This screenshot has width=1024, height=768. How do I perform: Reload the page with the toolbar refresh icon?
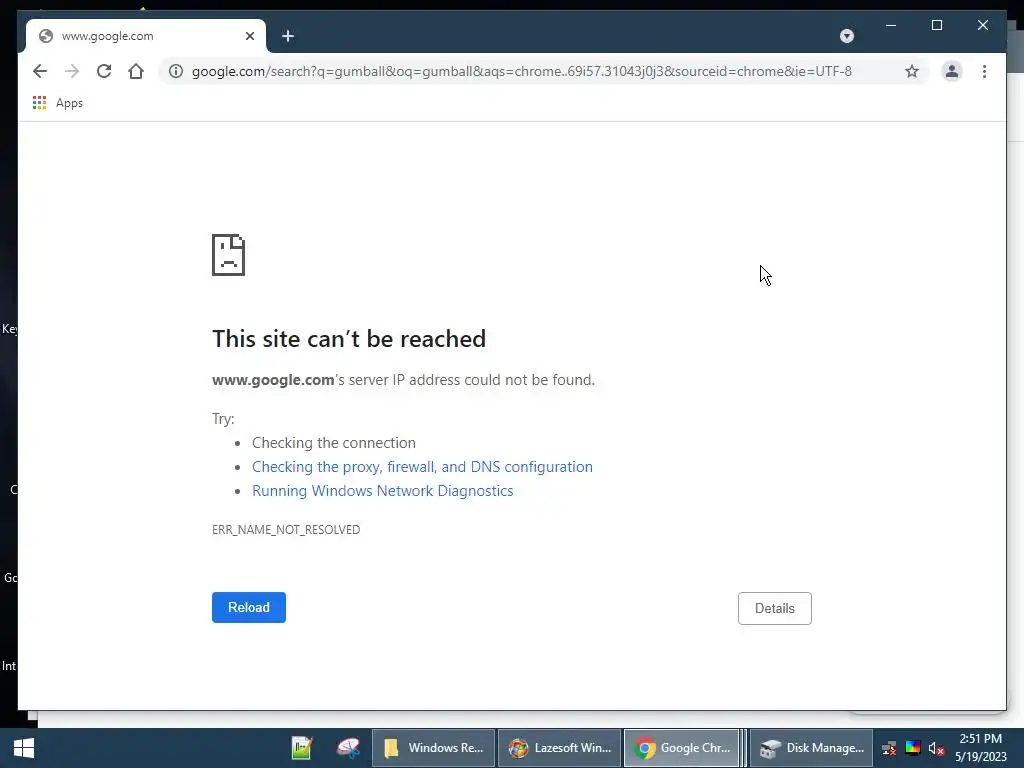tap(104, 71)
